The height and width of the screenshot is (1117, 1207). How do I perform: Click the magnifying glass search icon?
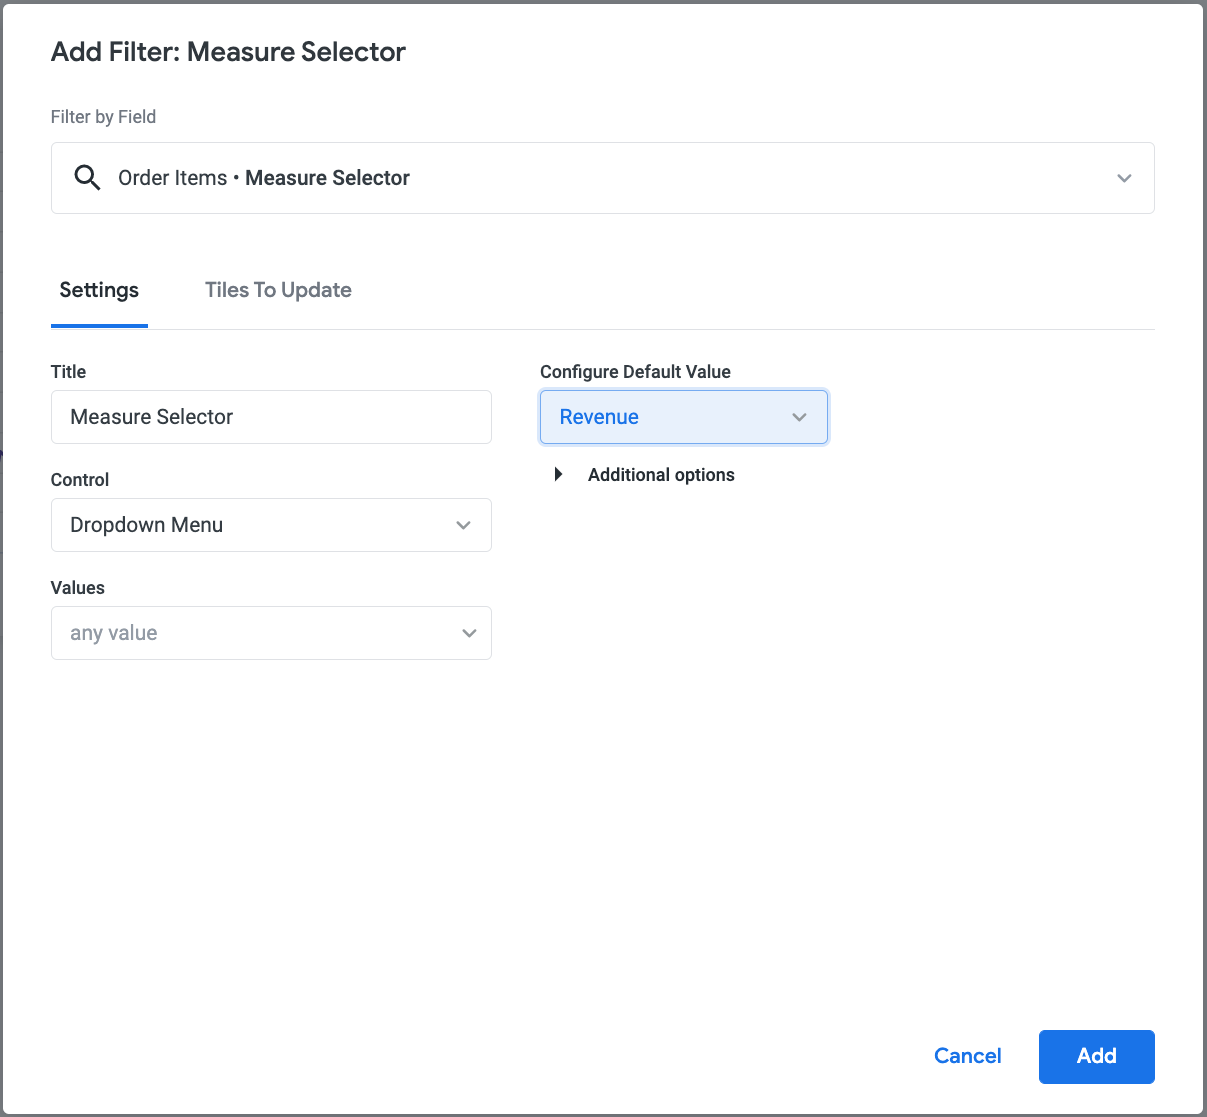click(x=87, y=177)
